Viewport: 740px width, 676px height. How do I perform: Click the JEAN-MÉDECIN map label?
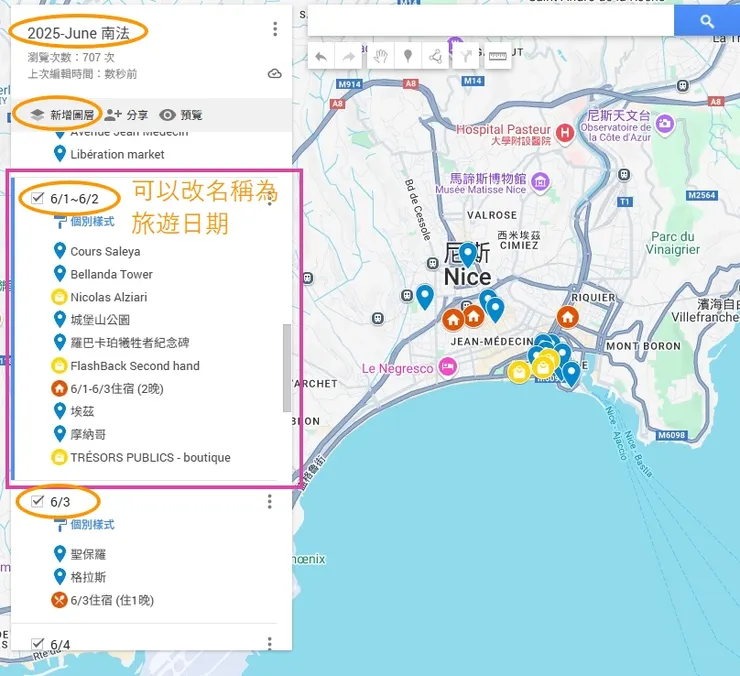[492, 341]
